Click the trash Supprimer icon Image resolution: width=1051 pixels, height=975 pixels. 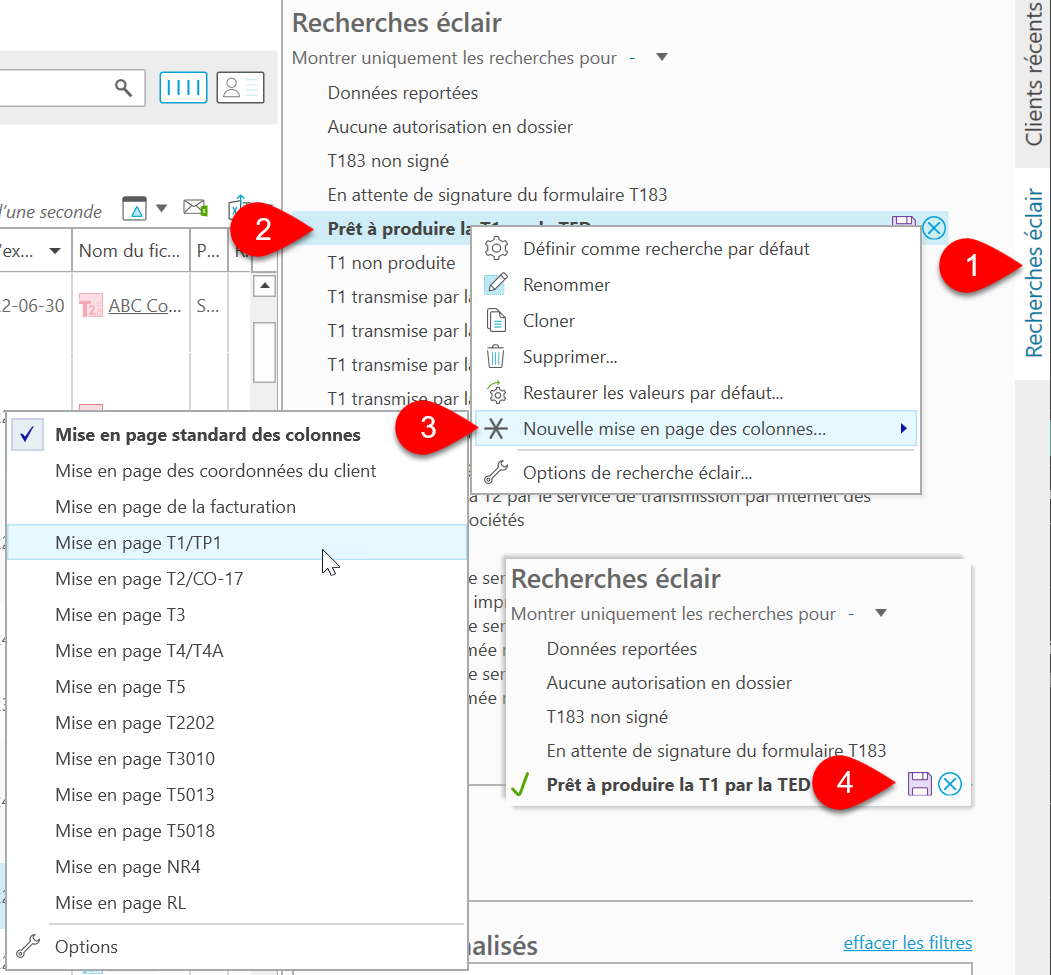pos(496,356)
